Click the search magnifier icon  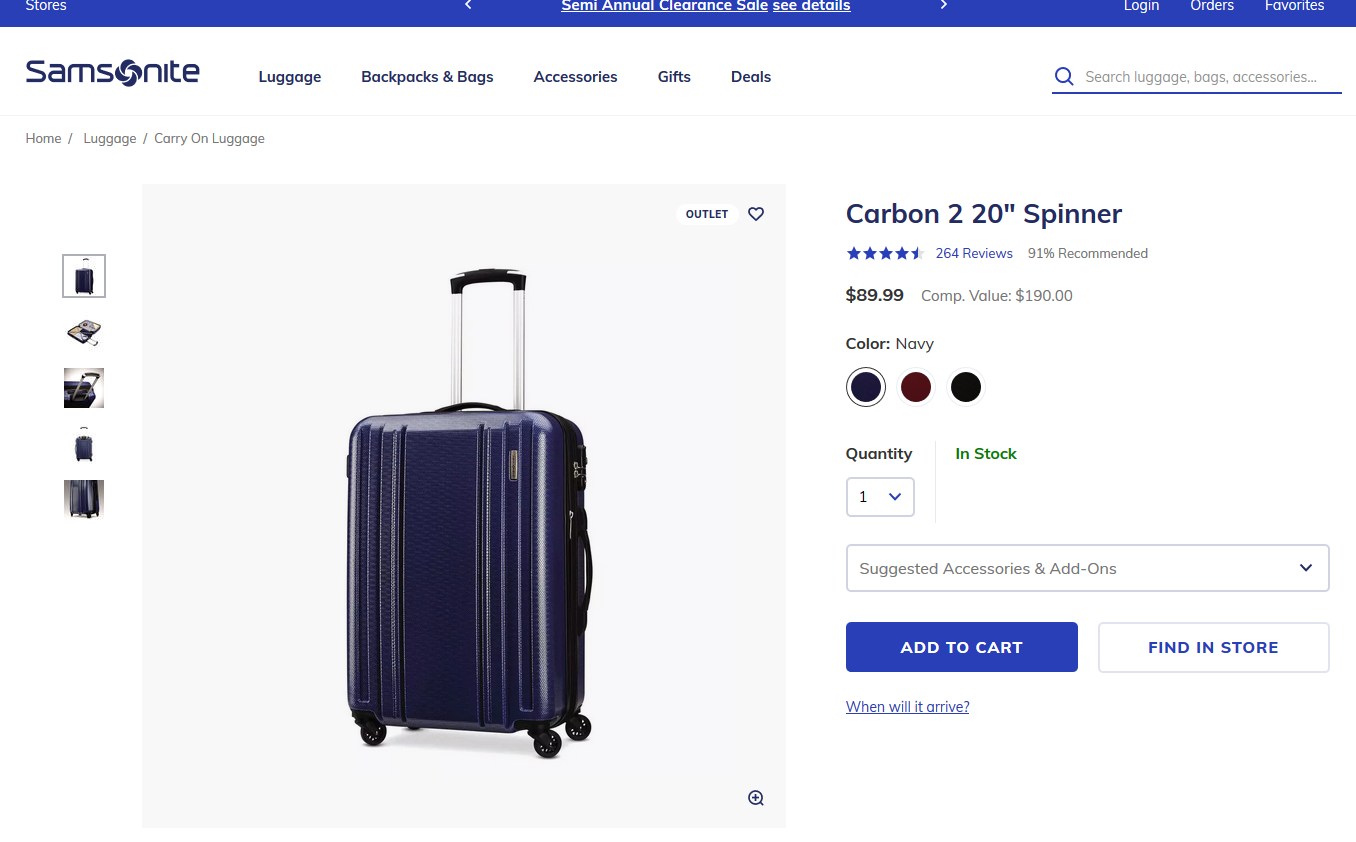tap(1064, 77)
